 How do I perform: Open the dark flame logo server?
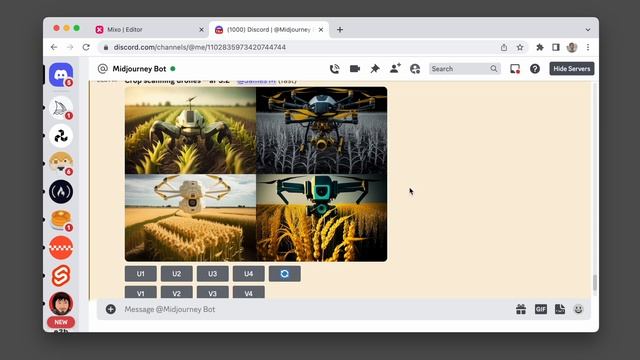61,192
